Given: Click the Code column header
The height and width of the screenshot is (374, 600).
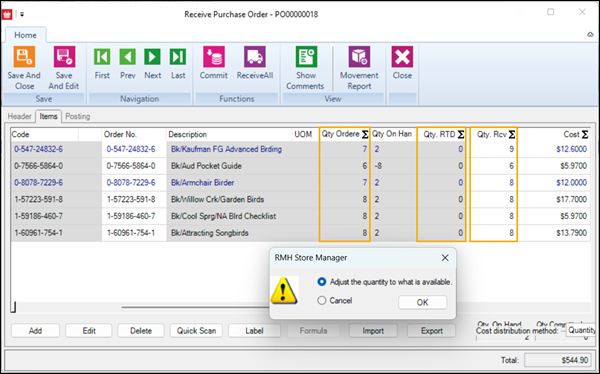Looking at the screenshot, I should 44,134.
